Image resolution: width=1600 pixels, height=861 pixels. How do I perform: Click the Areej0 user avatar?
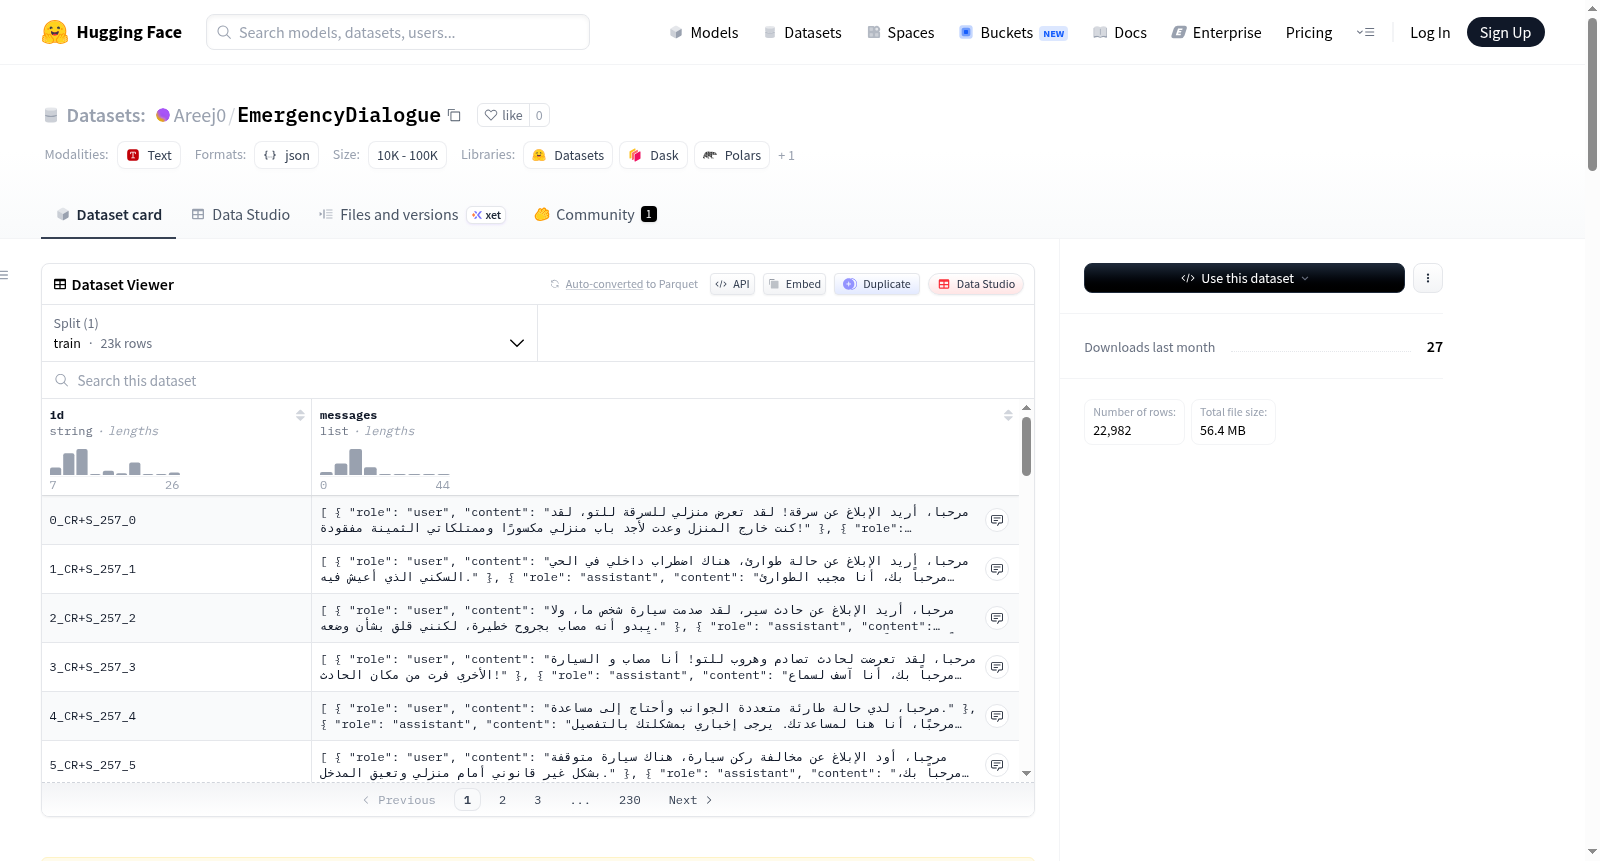163,115
